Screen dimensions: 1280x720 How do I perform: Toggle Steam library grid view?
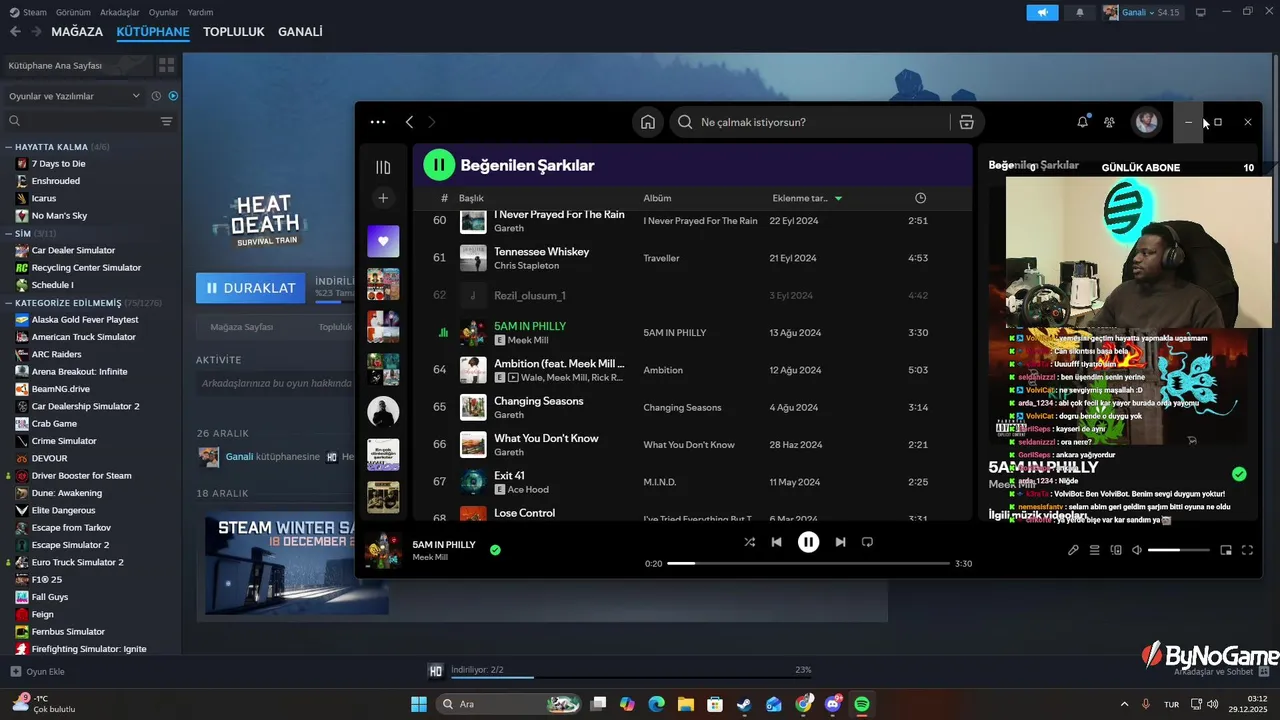click(166, 65)
